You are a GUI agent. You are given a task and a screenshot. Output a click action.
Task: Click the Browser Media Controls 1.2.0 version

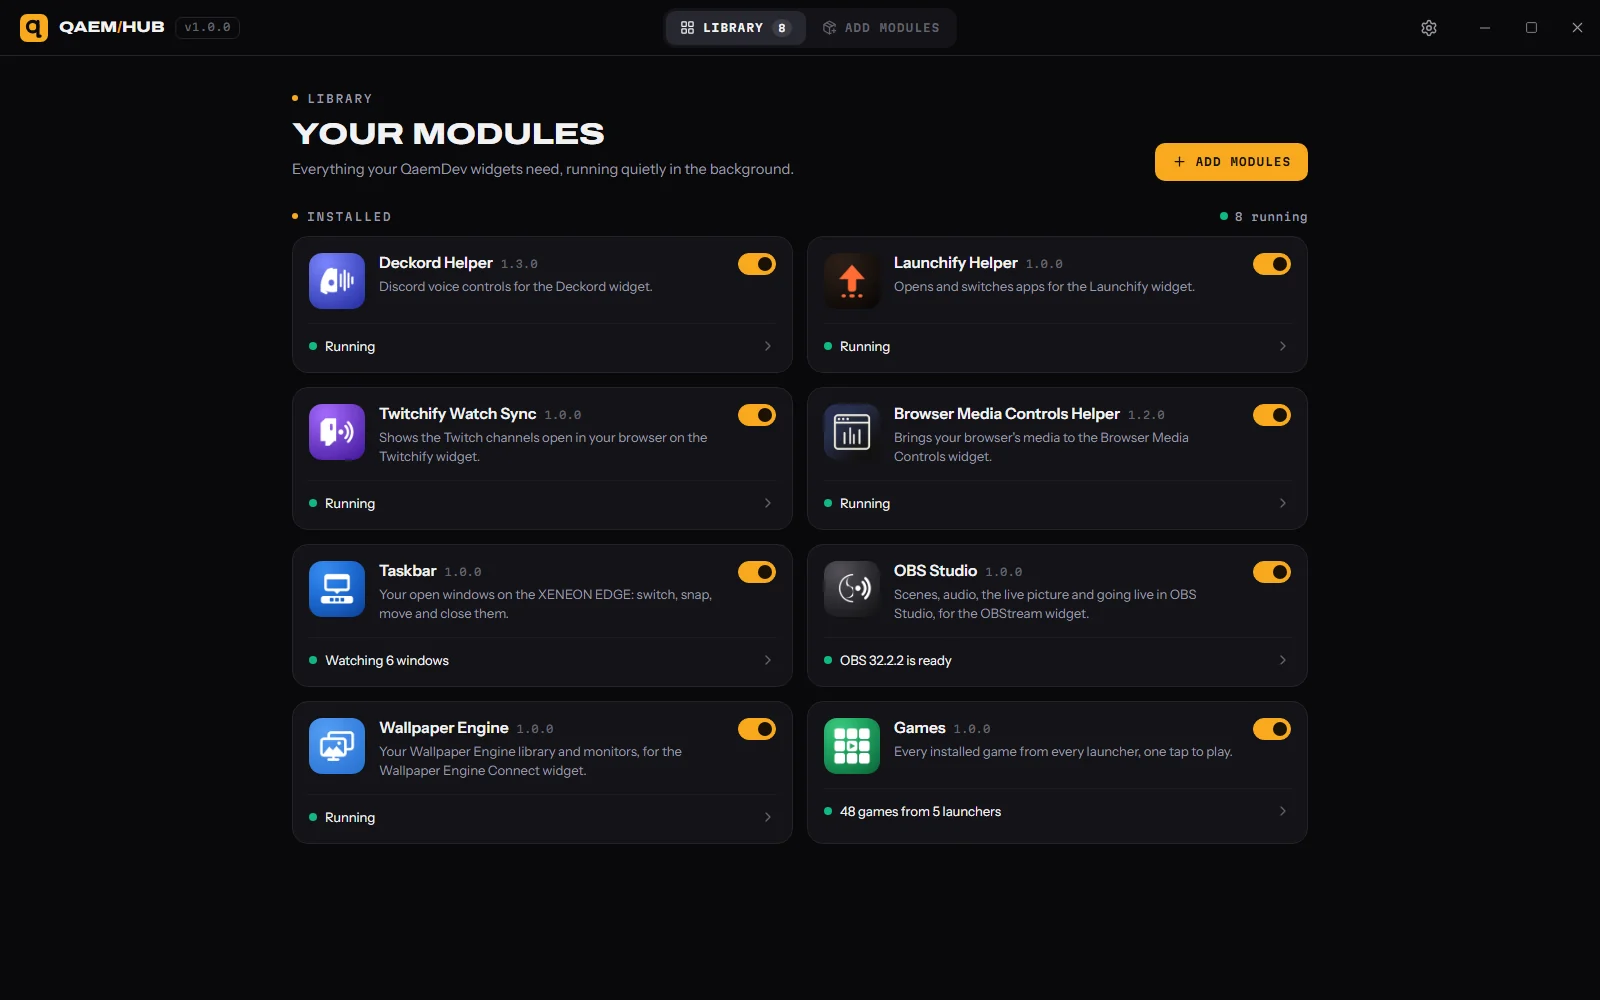pos(1147,415)
